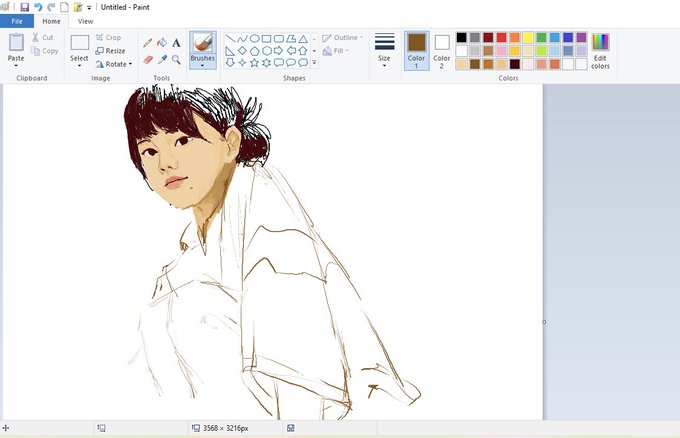Click the Brushes tool icon
The width and height of the screenshot is (680, 438).
pos(203,42)
